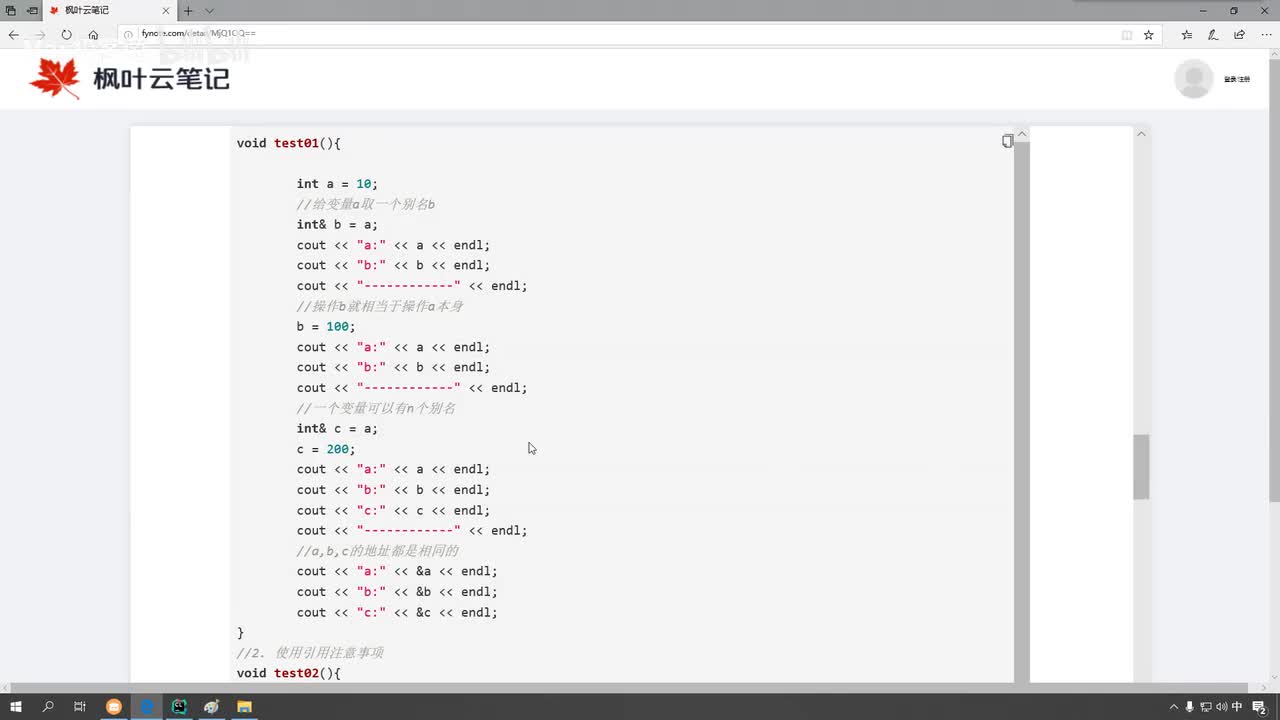Open the Windows Start menu
This screenshot has height=720, width=1280.
point(16,707)
